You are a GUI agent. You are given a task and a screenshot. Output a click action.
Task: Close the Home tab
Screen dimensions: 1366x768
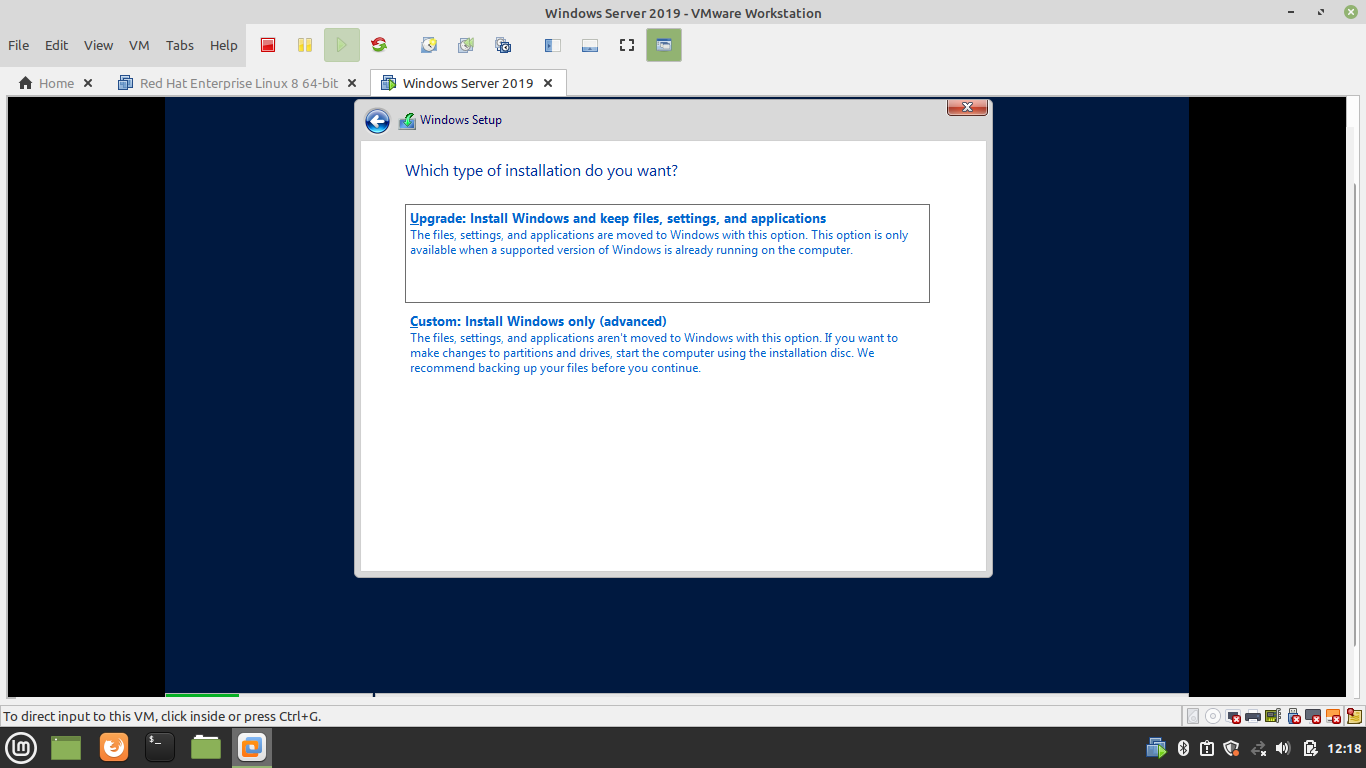coord(88,83)
